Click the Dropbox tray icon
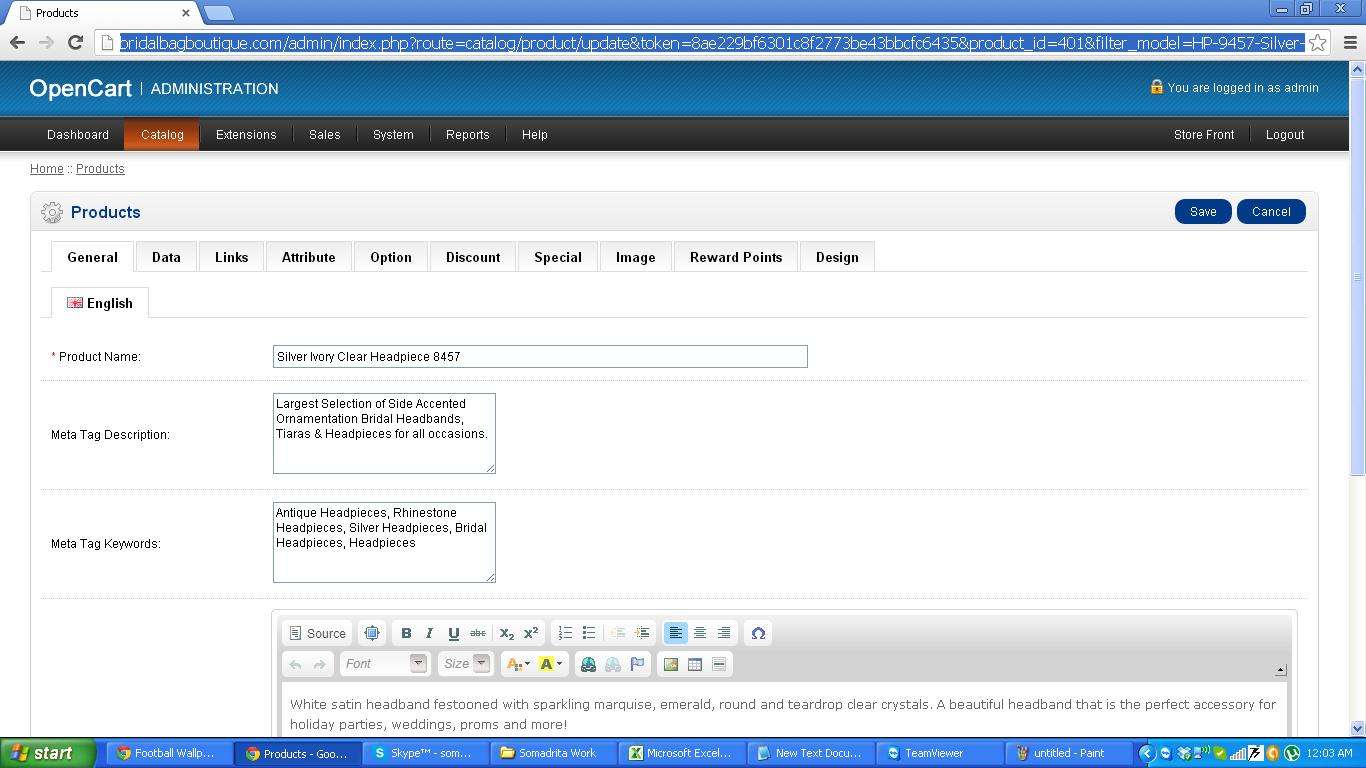The height and width of the screenshot is (768, 1366). coord(1184,753)
